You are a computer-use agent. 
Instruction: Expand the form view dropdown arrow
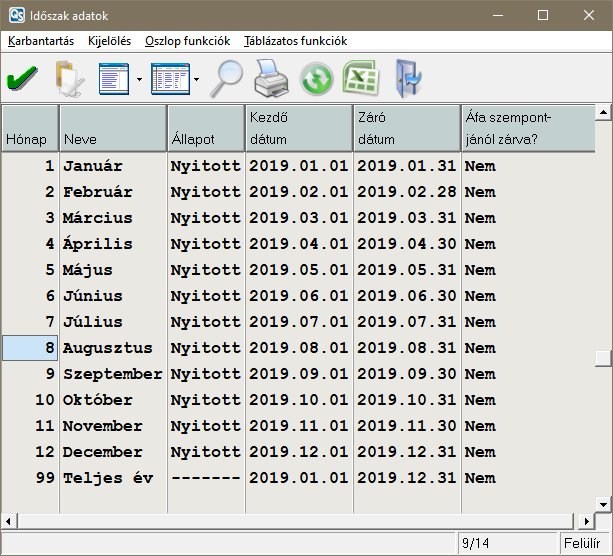[x=139, y=78]
